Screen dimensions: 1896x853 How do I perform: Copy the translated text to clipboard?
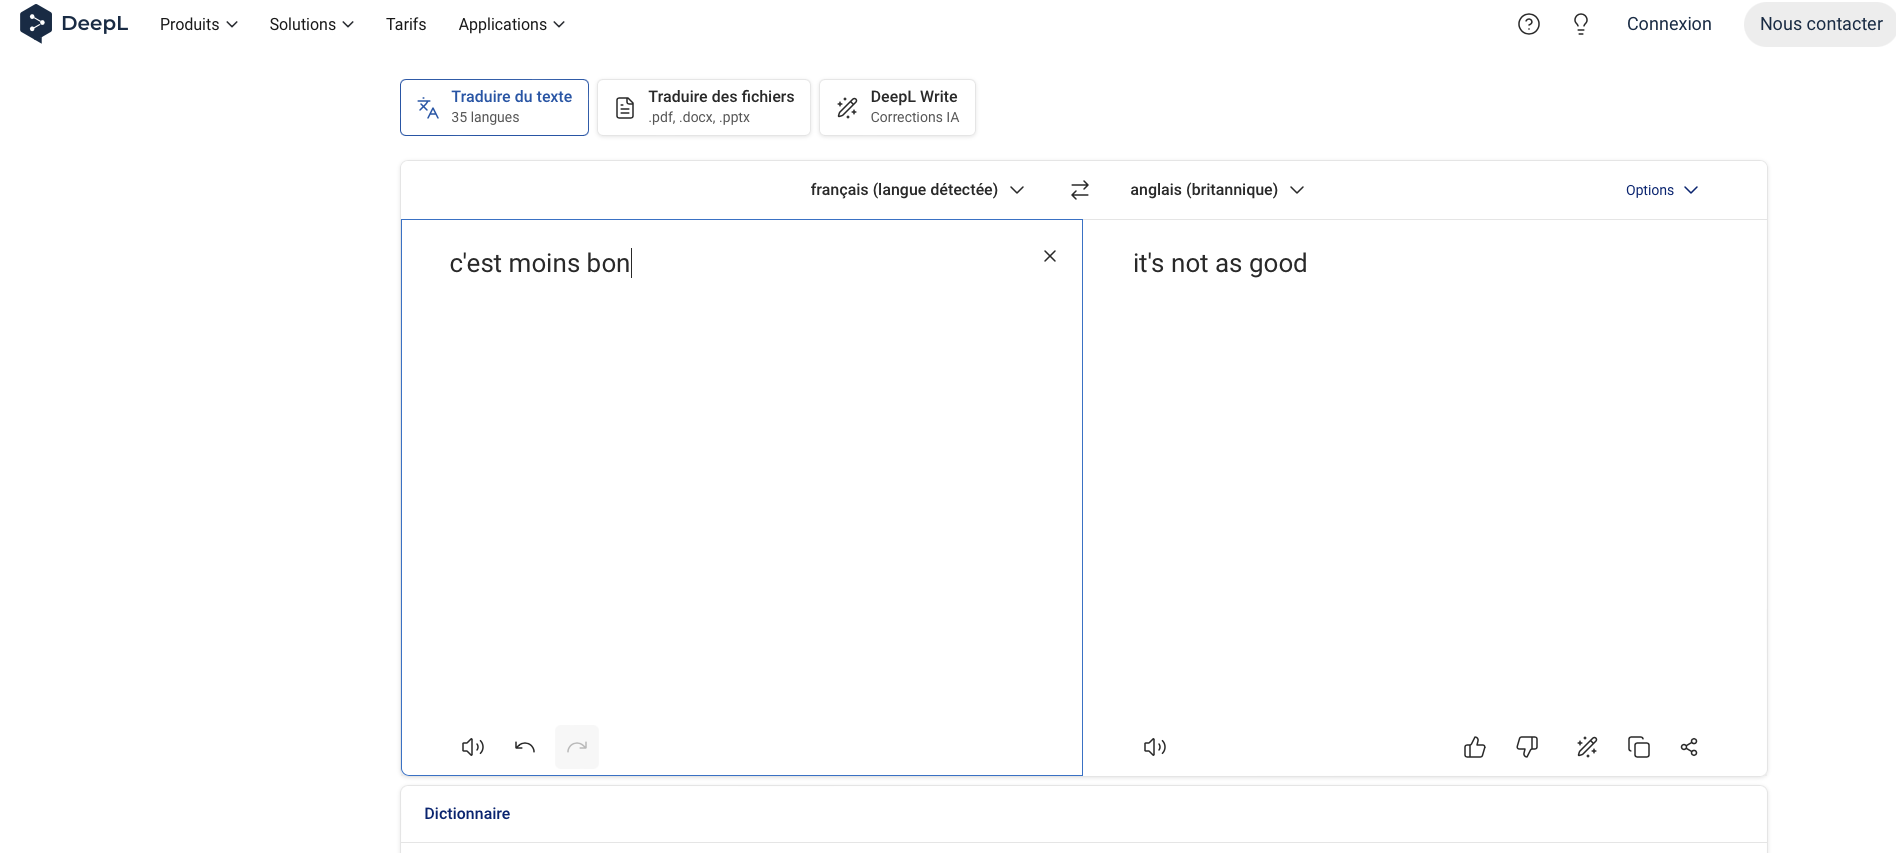point(1639,747)
